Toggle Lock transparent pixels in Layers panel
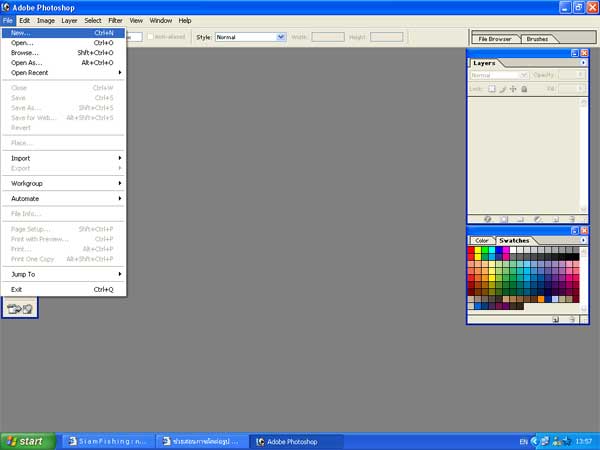The height and width of the screenshot is (450, 600). coord(492,89)
